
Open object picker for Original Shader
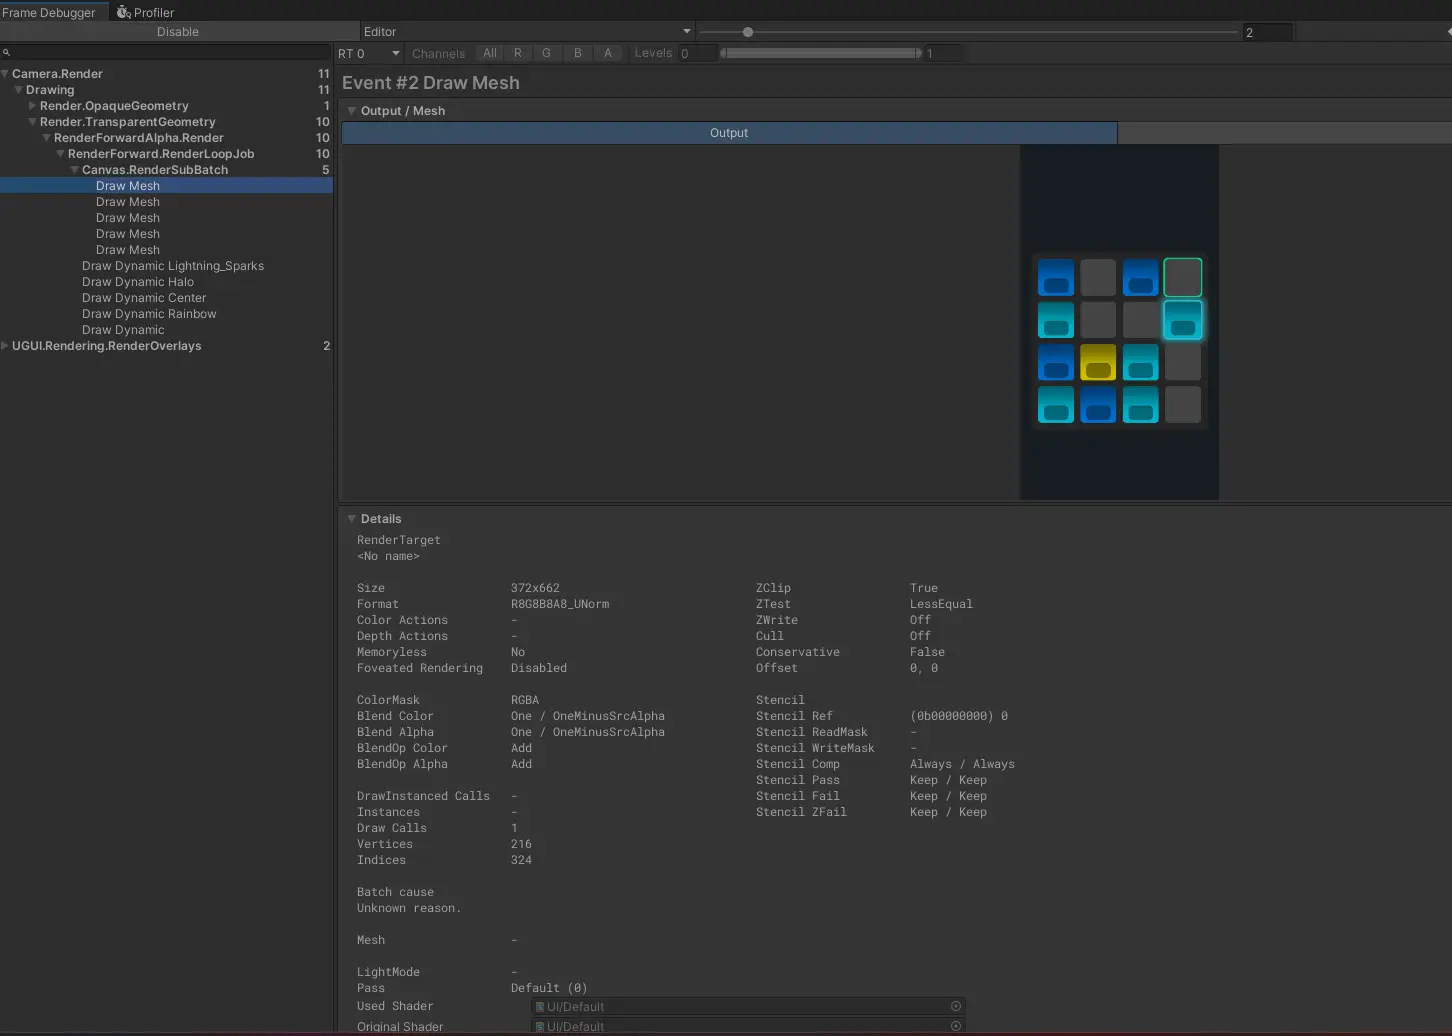955,1026
